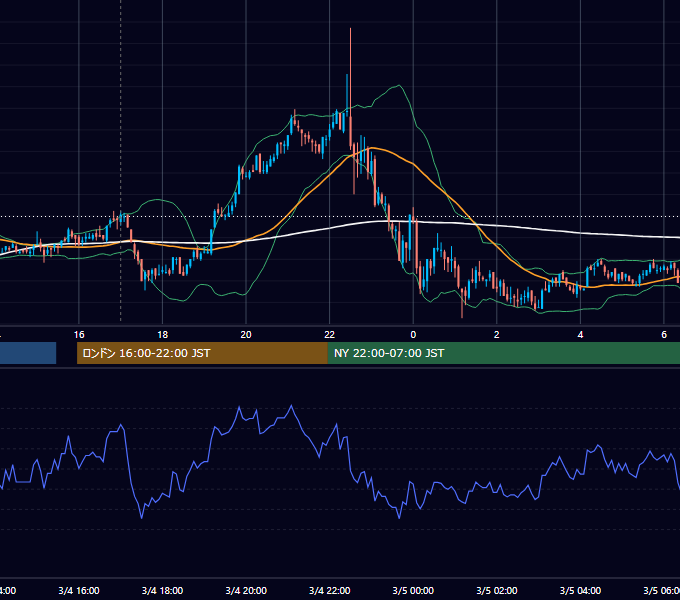Click the 3/5 00:00 date label

(x=413, y=590)
